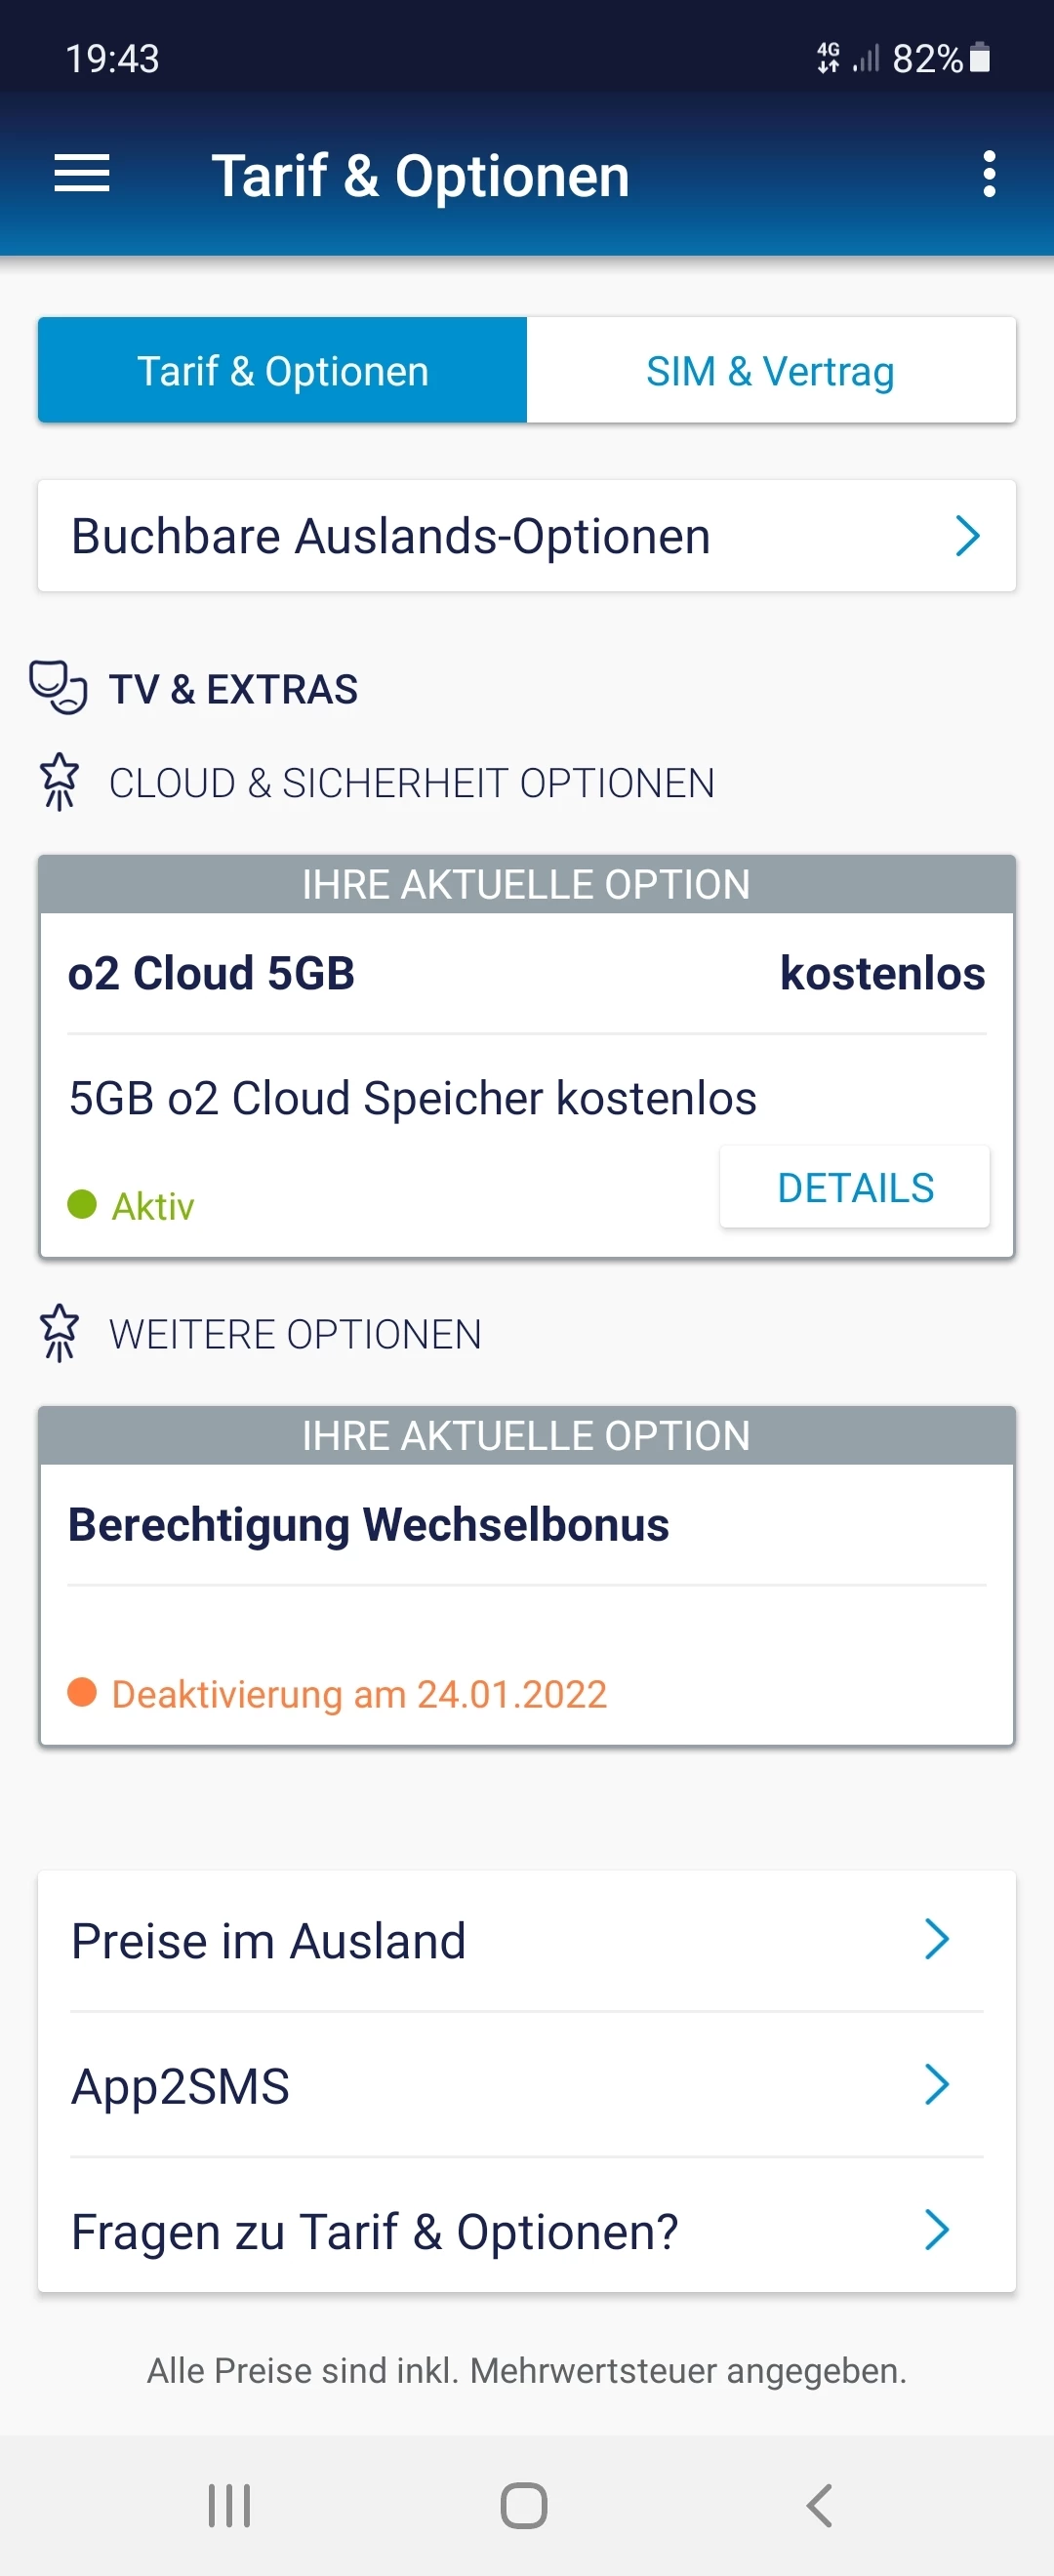Open the Preise im Ausland entry
The height and width of the screenshot is (2576, 1054).
click(270, 1941)
